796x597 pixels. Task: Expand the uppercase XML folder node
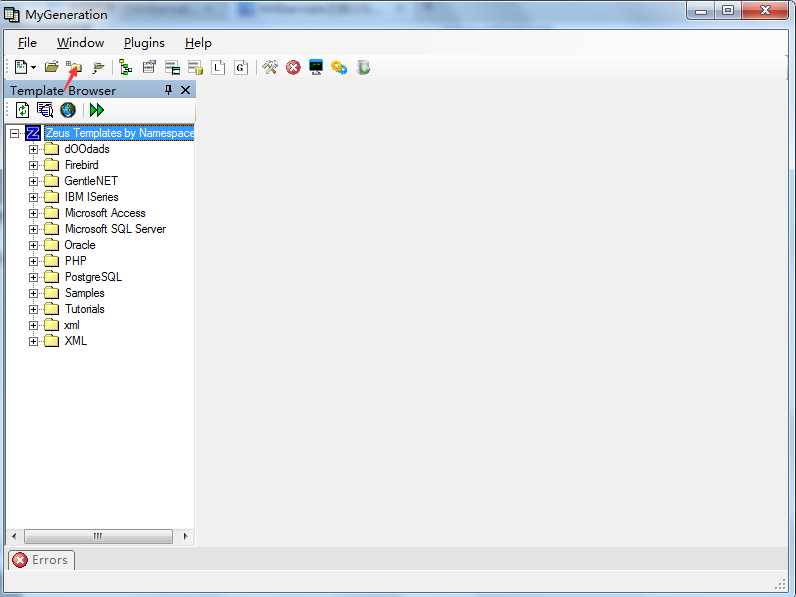pyautogui.click(x=33, y=341)
